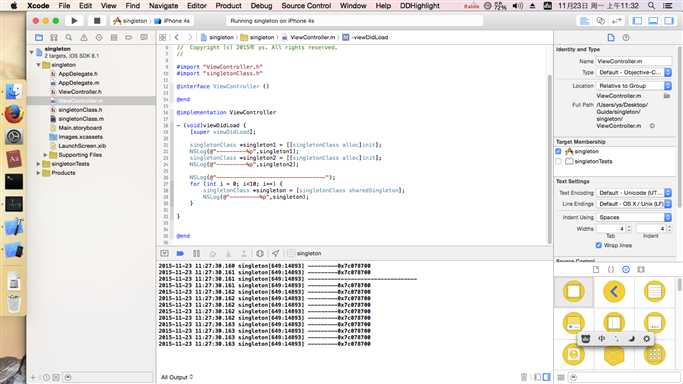The width and height of the screenshot is (683, 384).
Task: Show the Version editor
Action: [x=617, y=20]
